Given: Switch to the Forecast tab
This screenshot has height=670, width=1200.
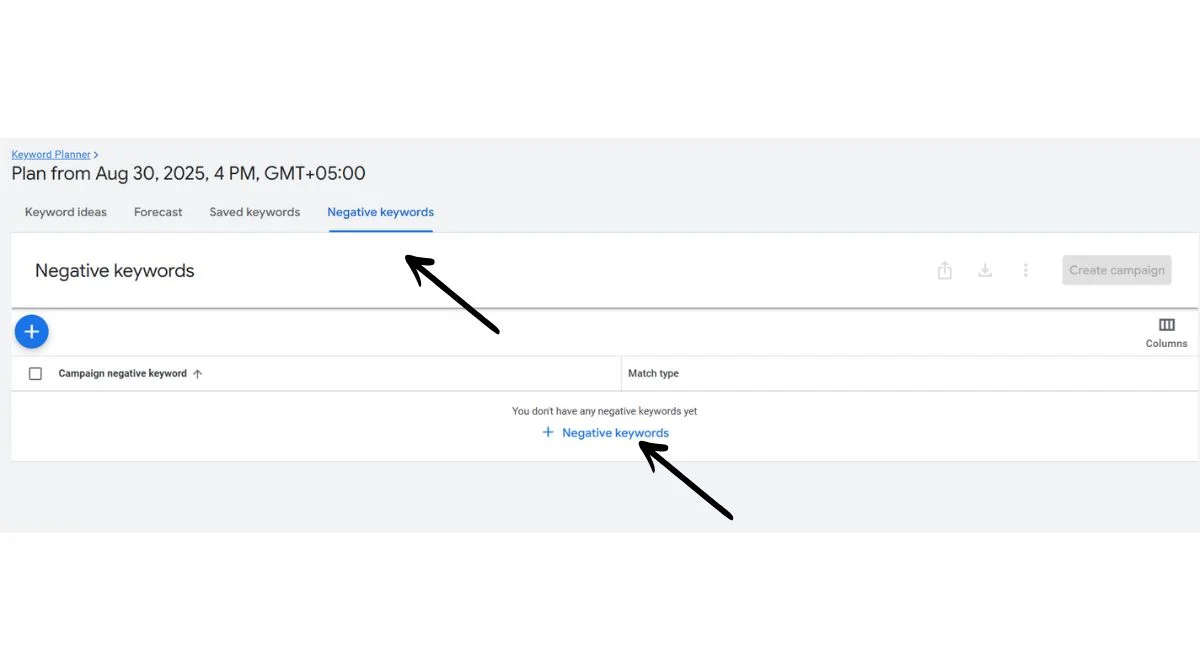Looking at the screenshot, I should 158,212.
